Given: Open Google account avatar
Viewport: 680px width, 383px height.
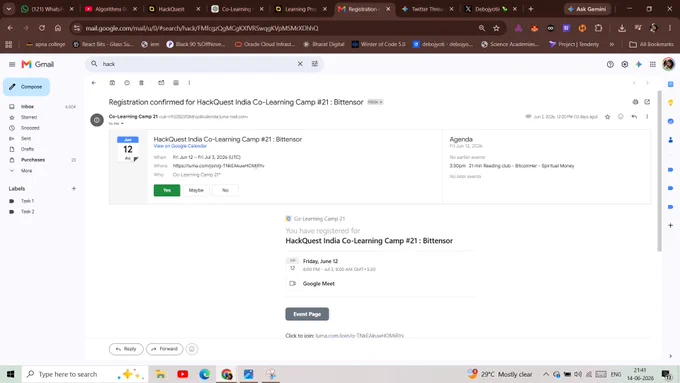Looking at the screenshot, I should (668, 64).
